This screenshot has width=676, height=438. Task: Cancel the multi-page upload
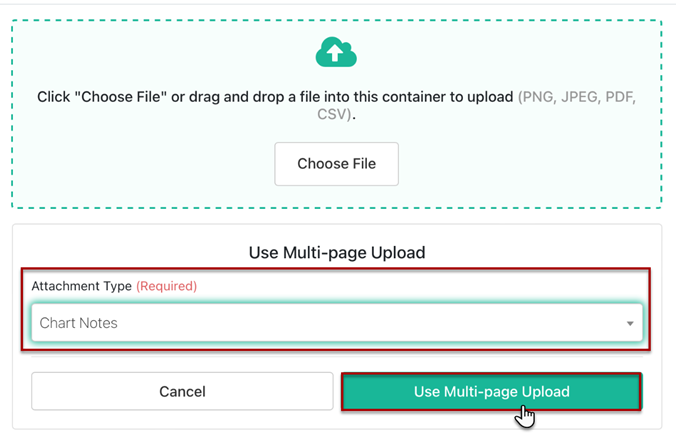pyautogui.click(x=182, y=391)
